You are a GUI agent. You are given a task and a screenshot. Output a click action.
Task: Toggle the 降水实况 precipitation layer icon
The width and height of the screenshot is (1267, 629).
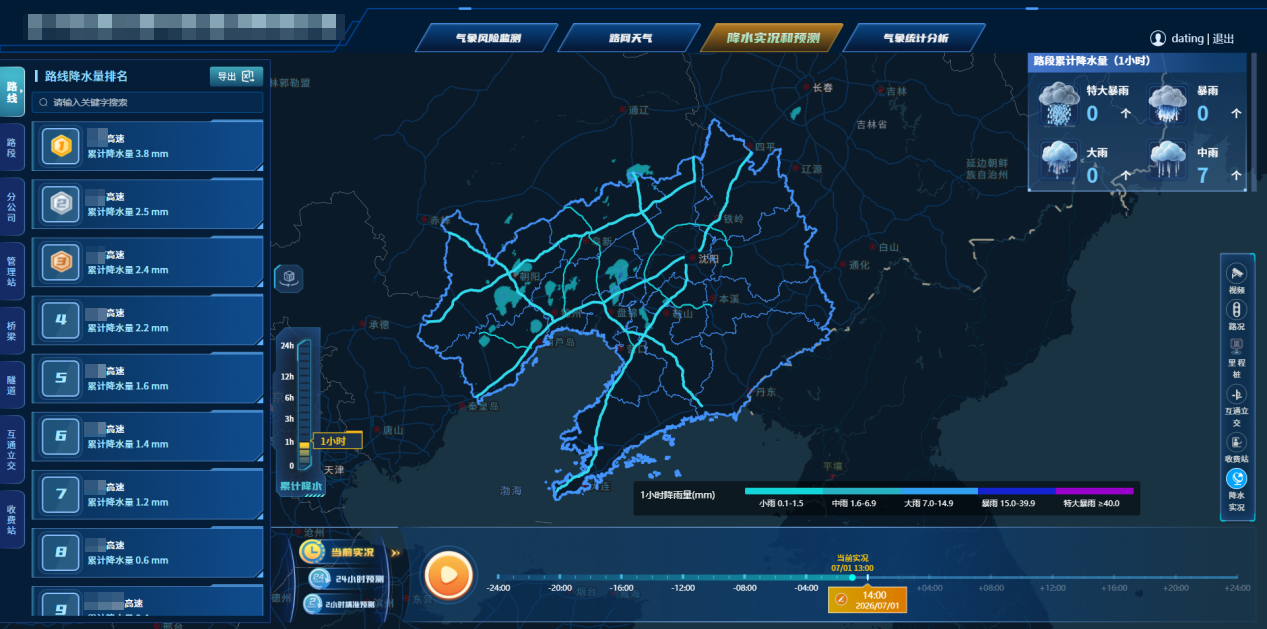point(1237,478)
